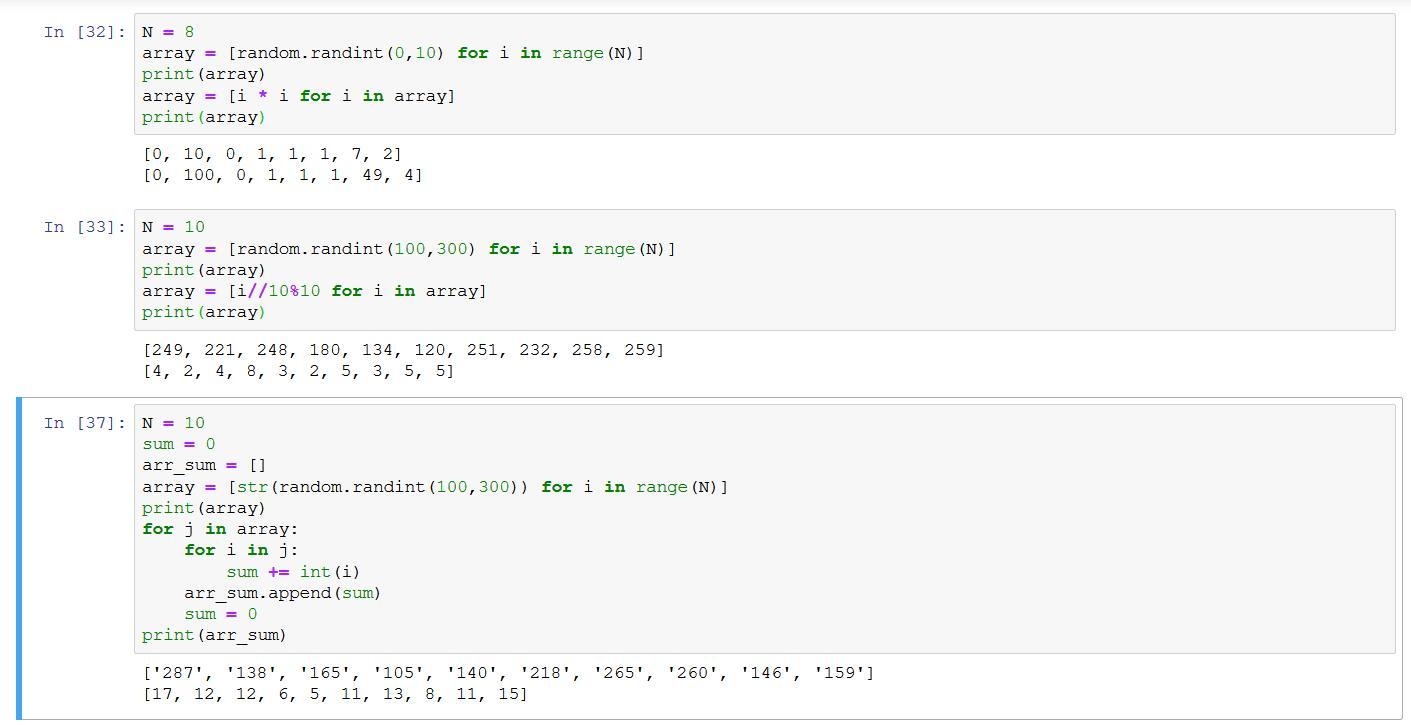Click the i//10%10 expression line
Screen dimensions: 1411x725
[x=314, y=291]
